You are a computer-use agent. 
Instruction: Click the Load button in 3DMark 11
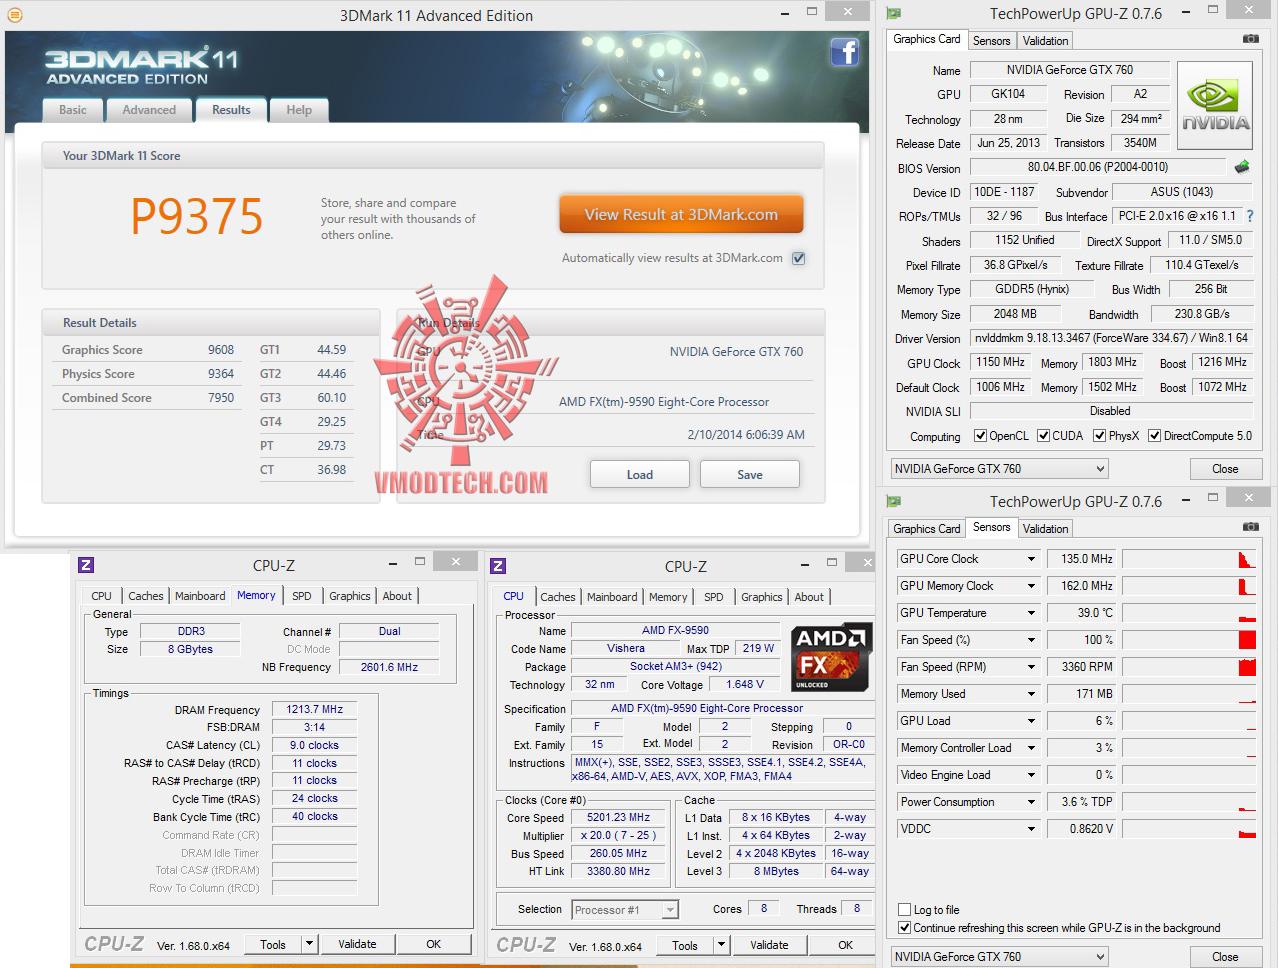click(640, 475)
